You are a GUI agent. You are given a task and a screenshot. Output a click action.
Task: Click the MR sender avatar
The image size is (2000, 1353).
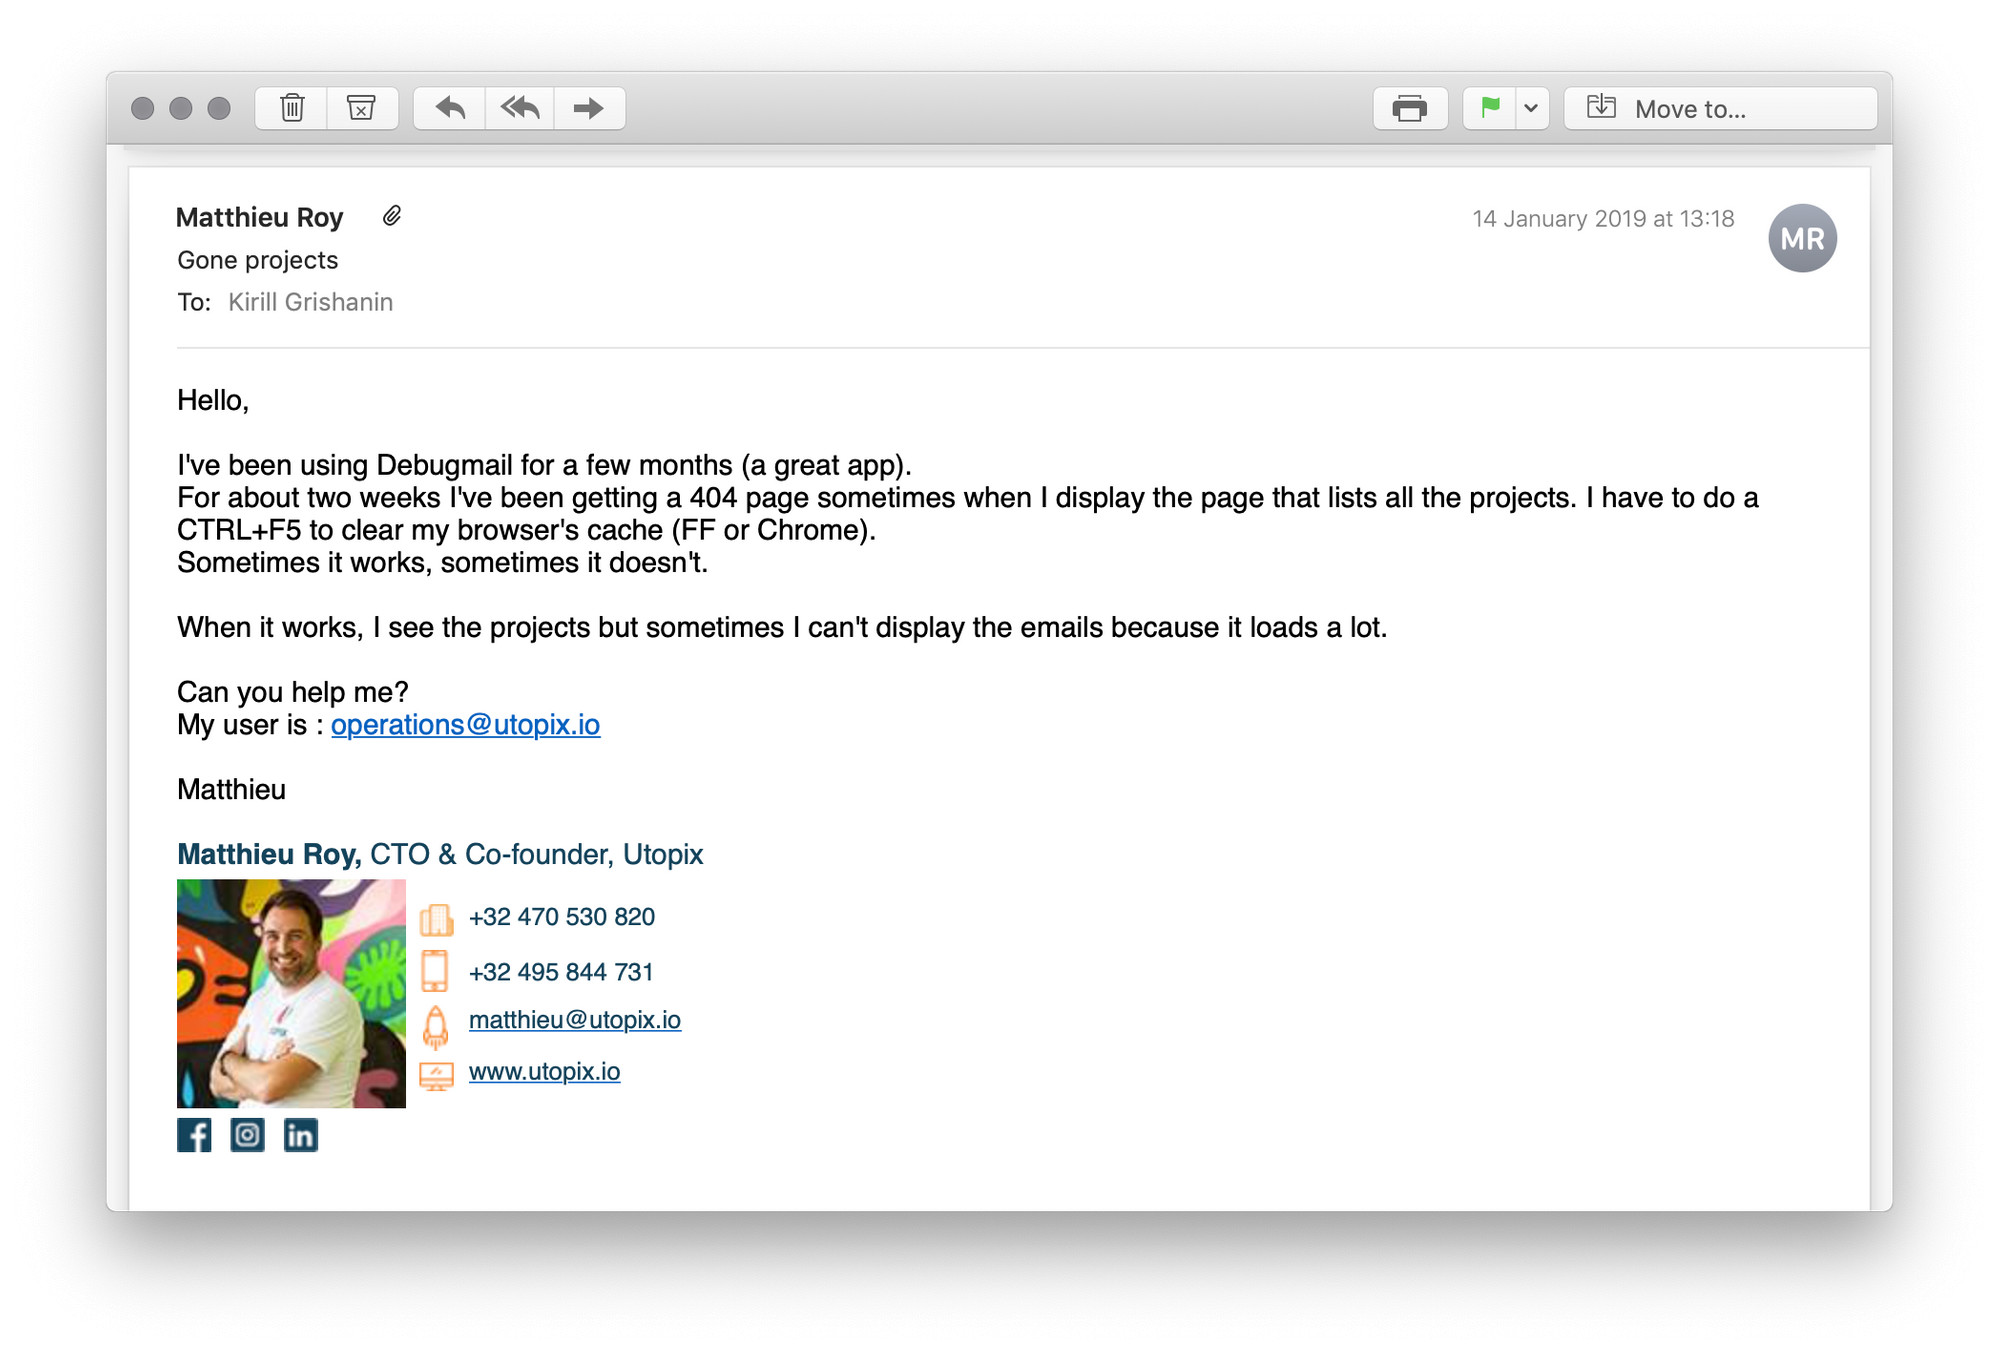pos(1801,239)
